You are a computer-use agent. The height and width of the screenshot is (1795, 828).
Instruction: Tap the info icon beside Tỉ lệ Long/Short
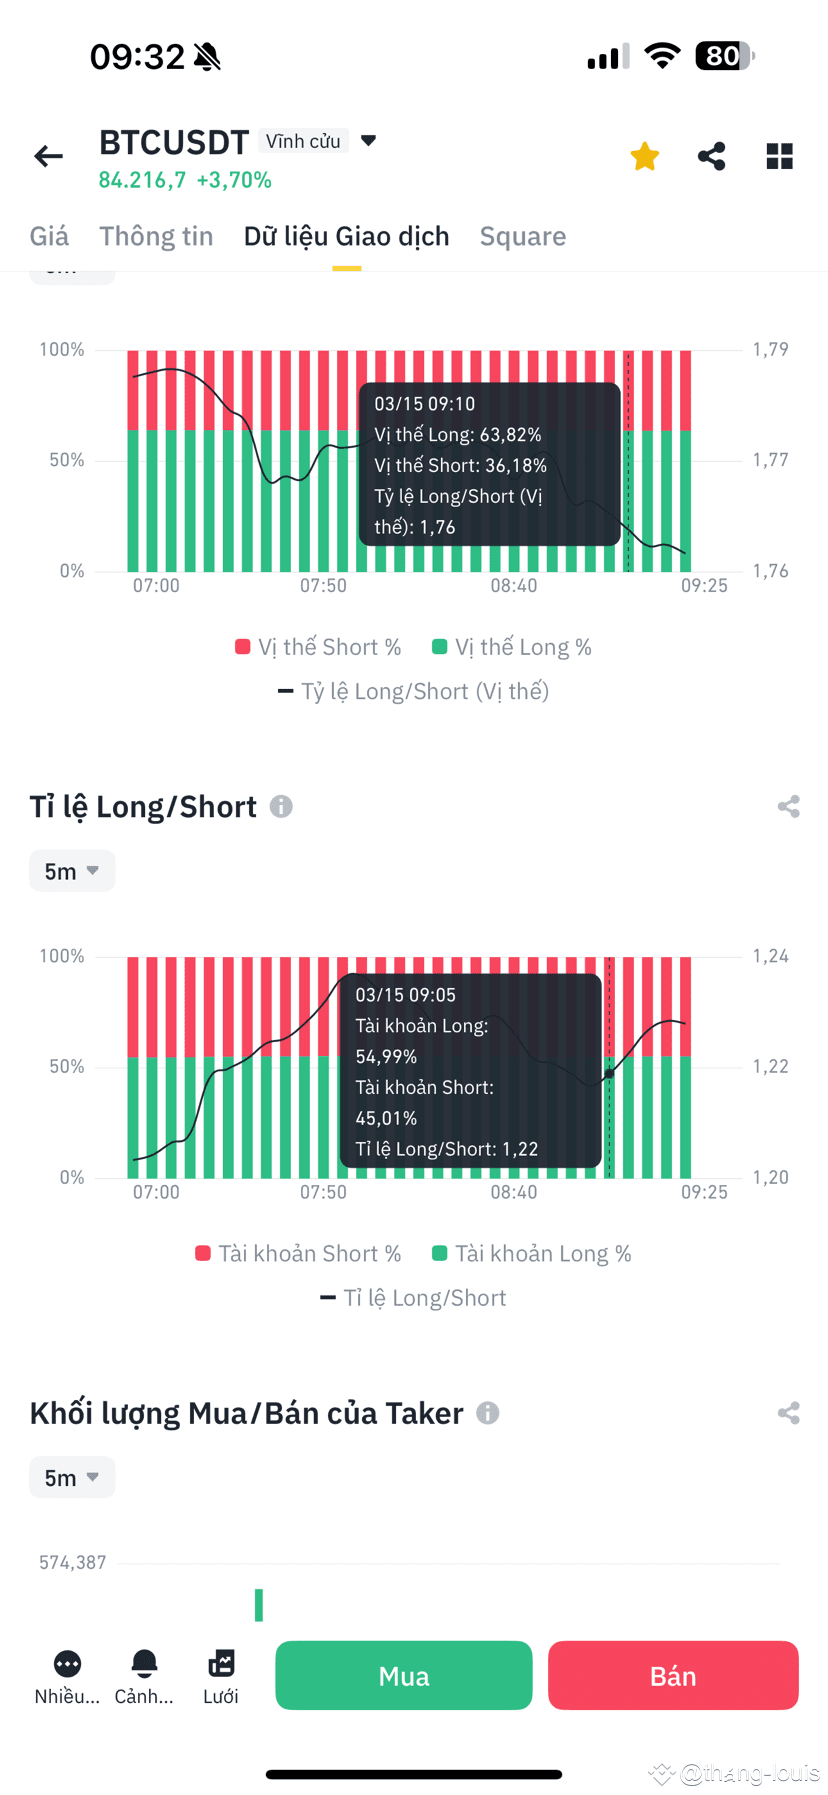pos(281,807)
